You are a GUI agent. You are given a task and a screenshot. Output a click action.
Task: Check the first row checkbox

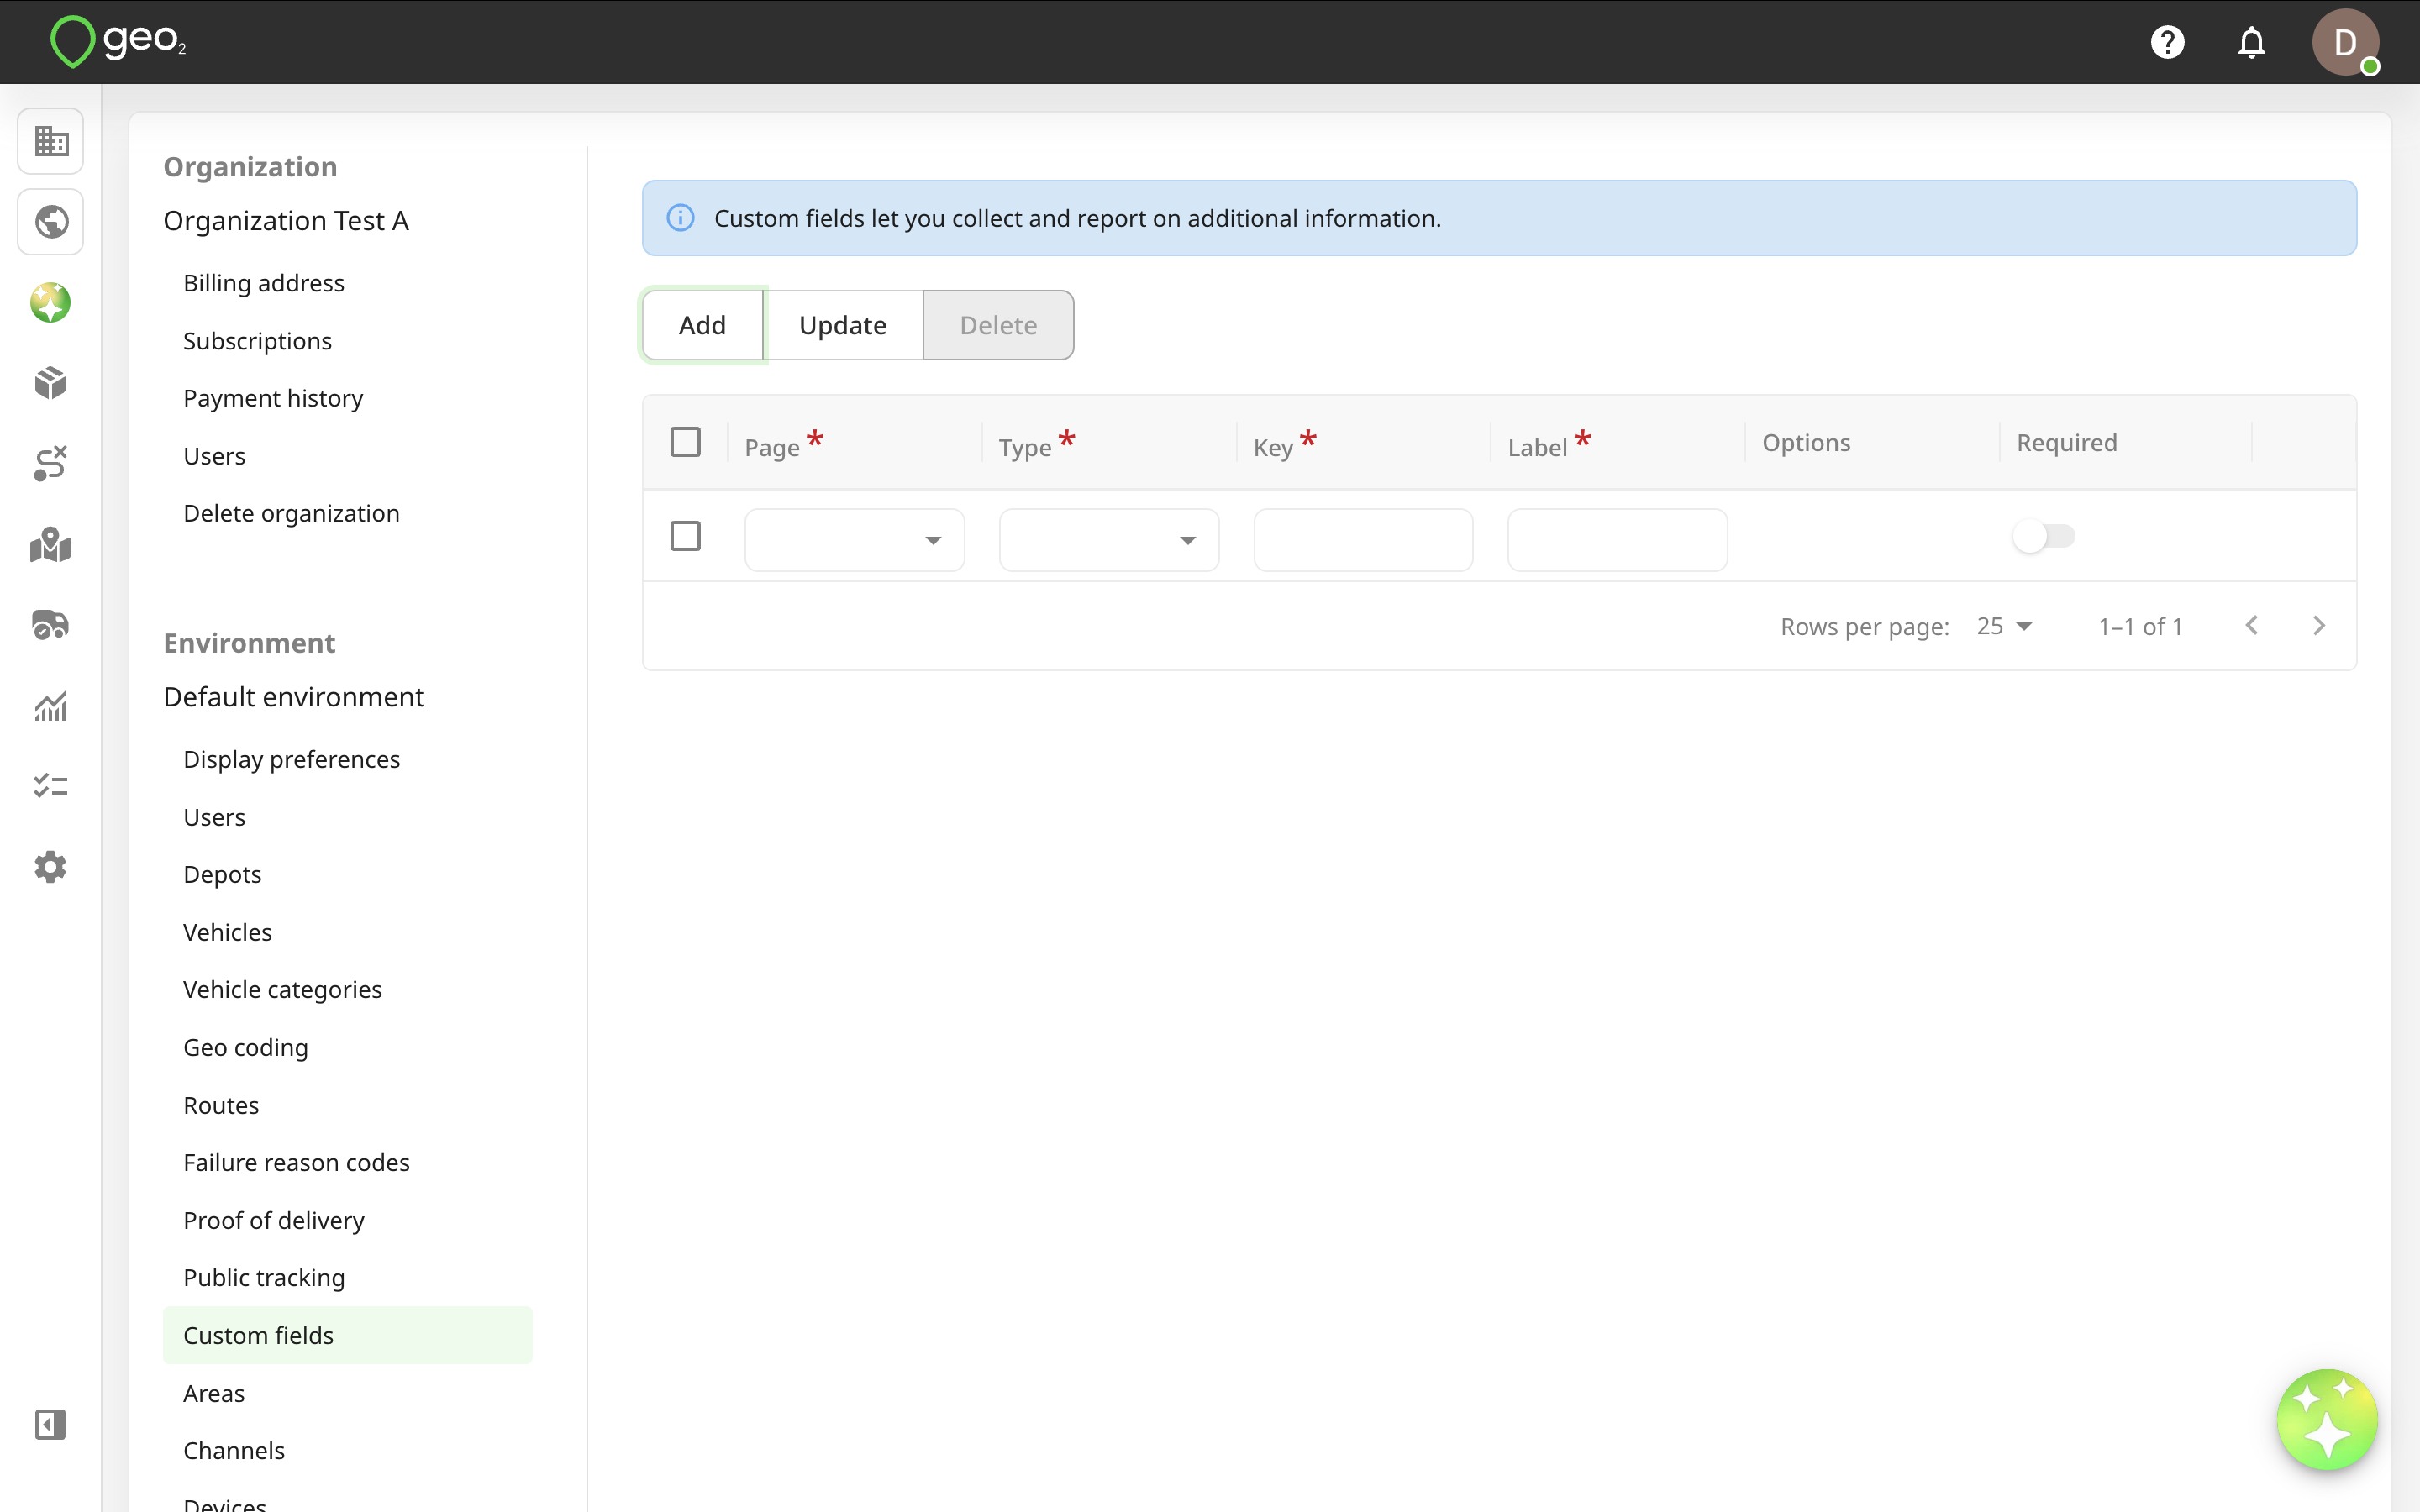tap(685, 536)
